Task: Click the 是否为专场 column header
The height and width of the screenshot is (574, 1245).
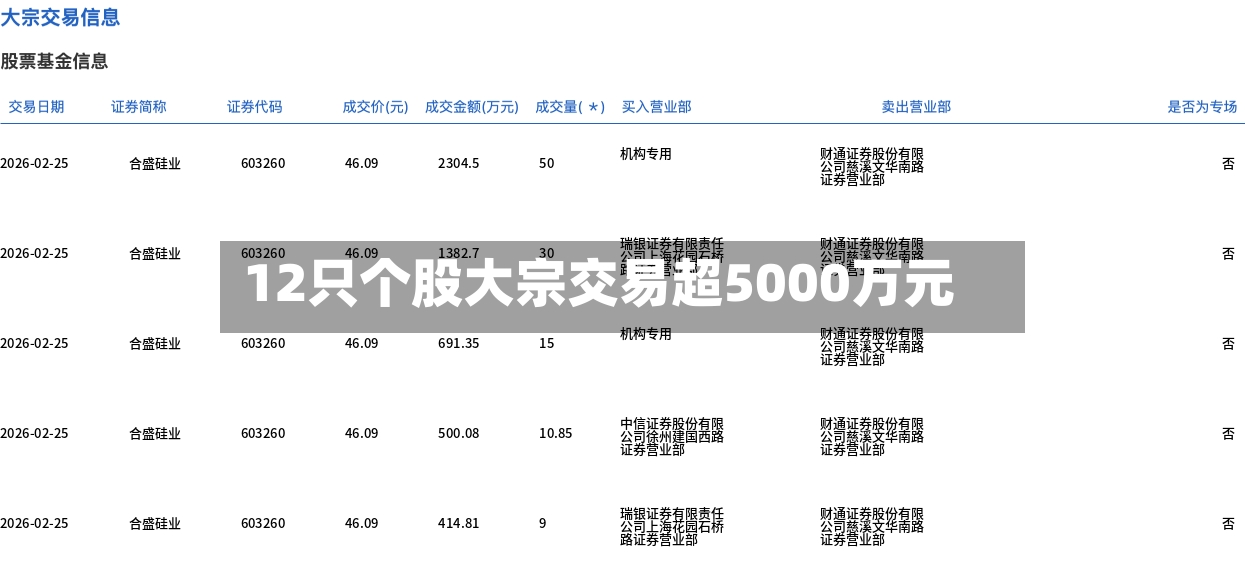Action: point(1203,106)
